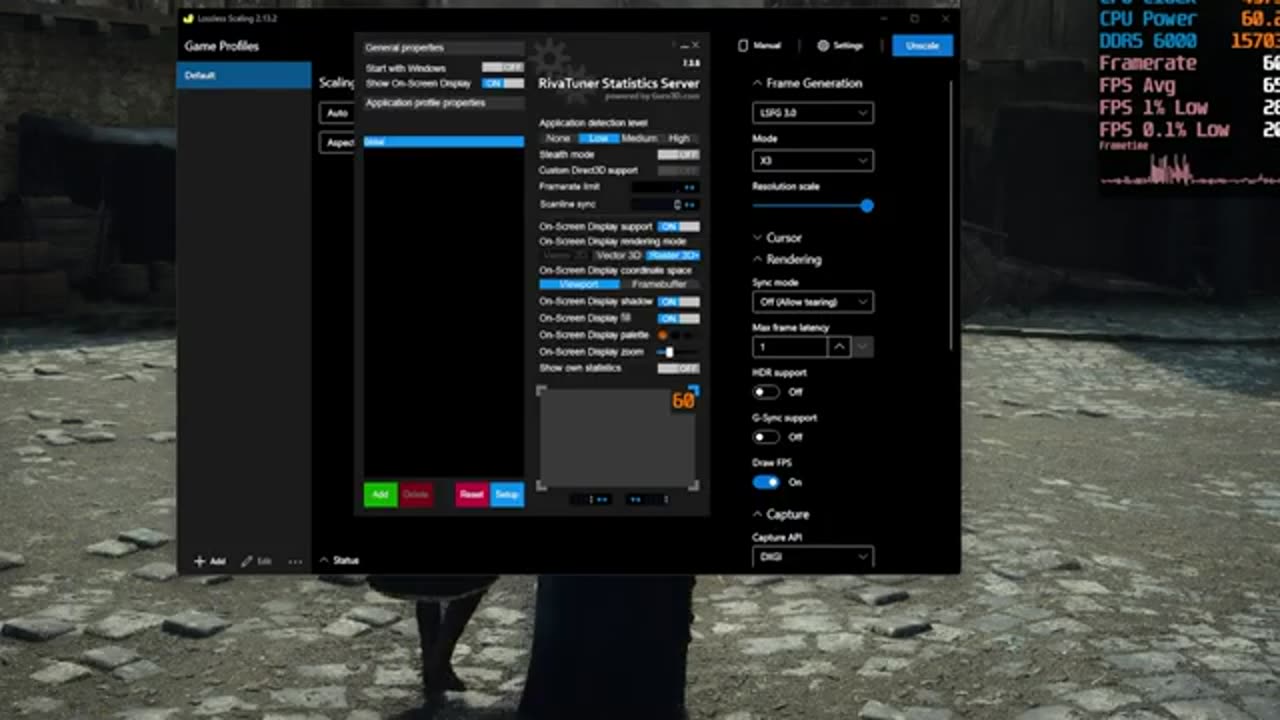This screenshot has height=720, width=1280.
Task: Pick the orange On-Screen Display palette color
Action: 662,335
